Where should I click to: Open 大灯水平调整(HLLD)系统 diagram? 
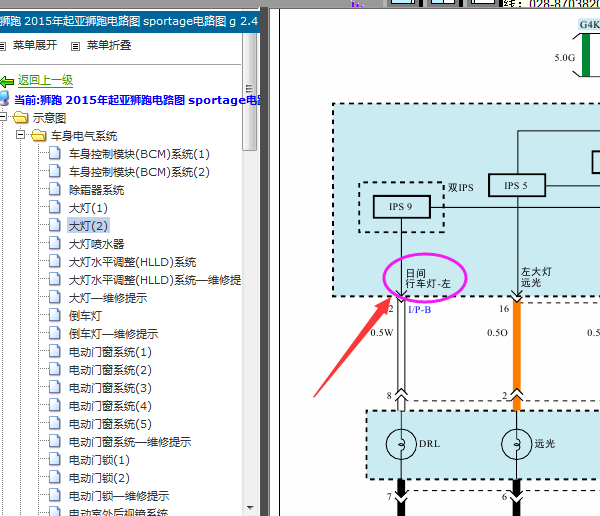132,262
